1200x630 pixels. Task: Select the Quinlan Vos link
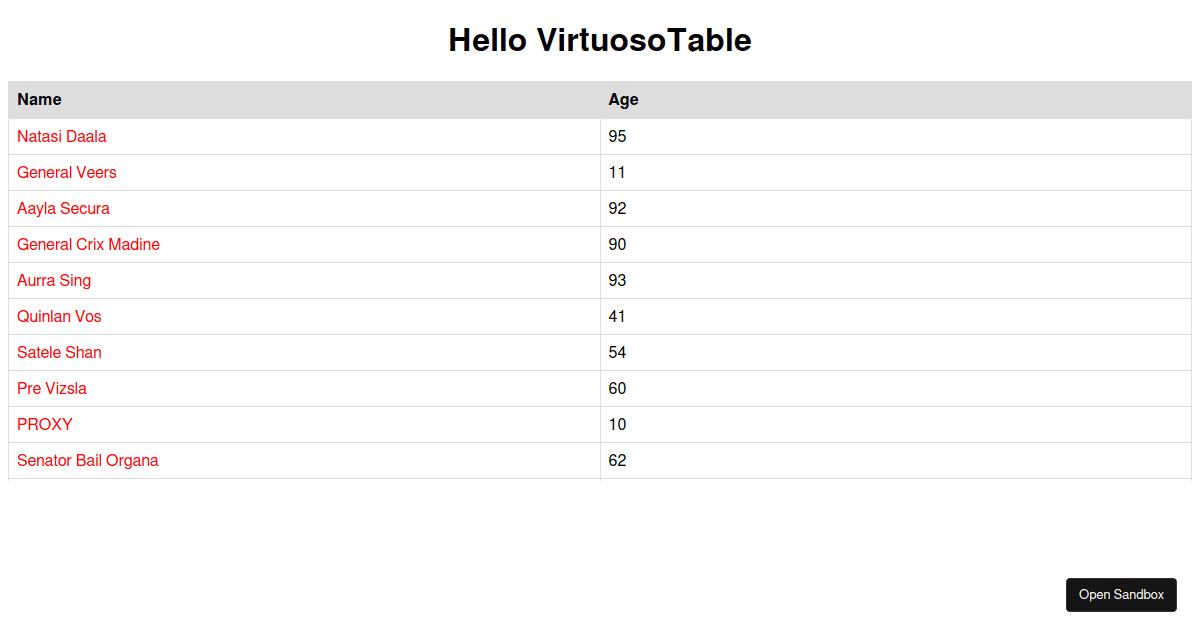59,316
